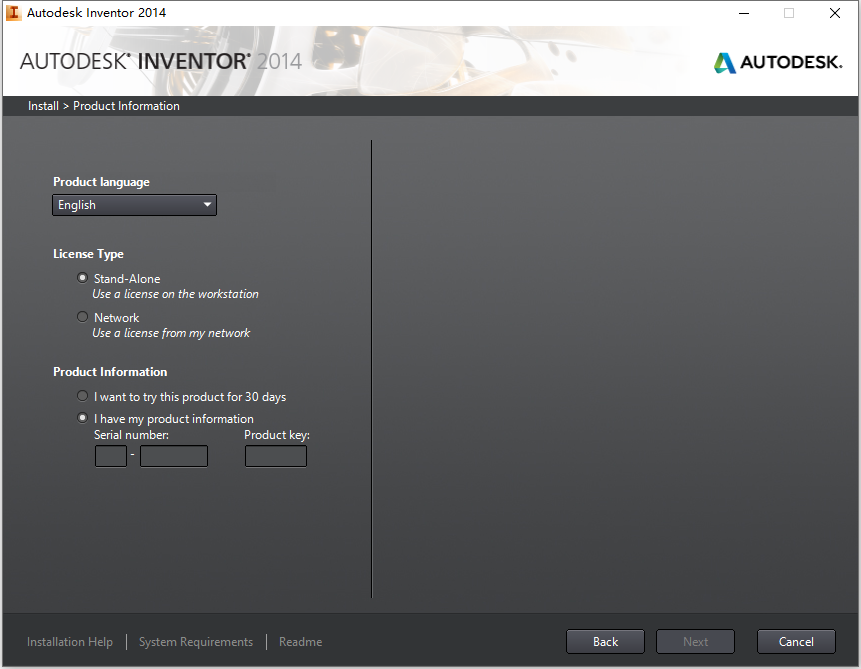Click the Autodesk Inventor title bar icon
861x669 pixels.
[x=13, y=13]
